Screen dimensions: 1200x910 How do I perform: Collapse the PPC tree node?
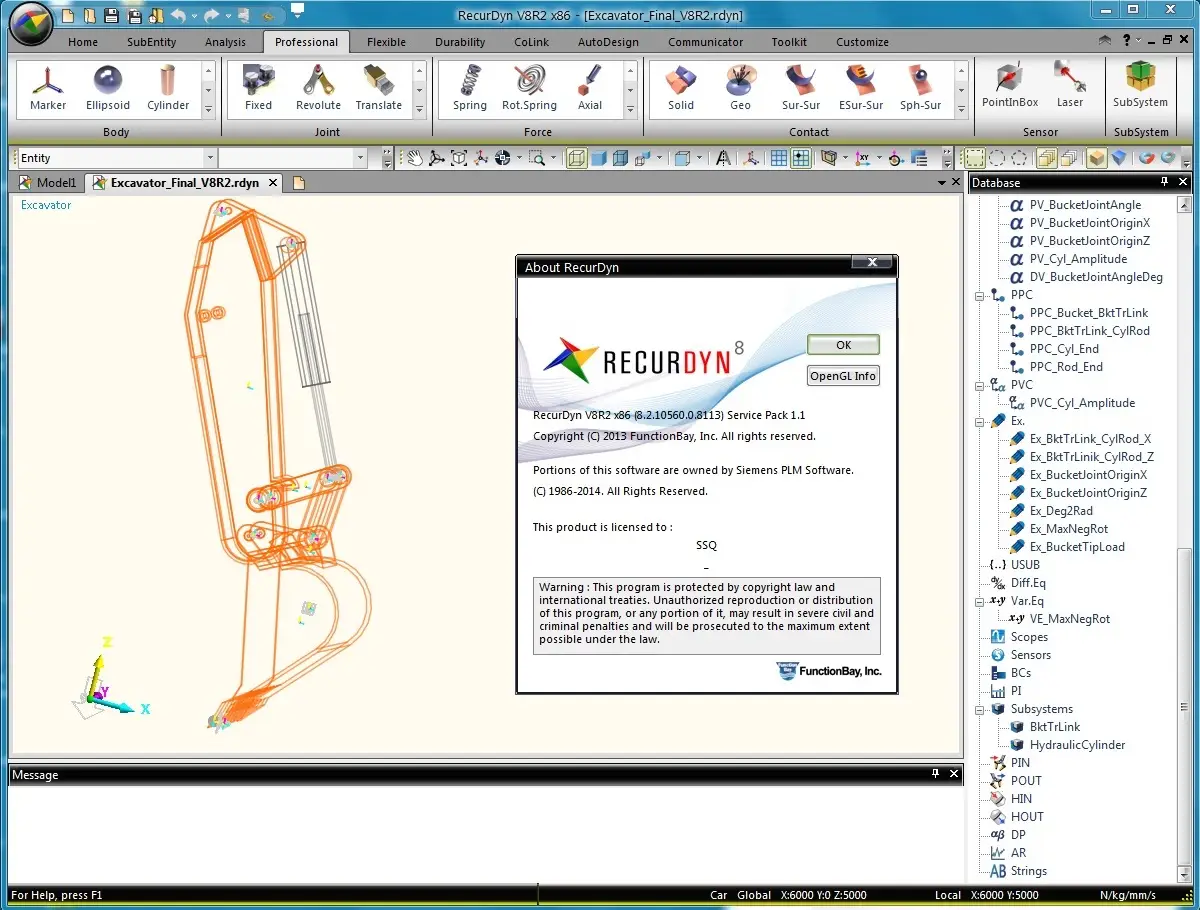tap(980, 295)
